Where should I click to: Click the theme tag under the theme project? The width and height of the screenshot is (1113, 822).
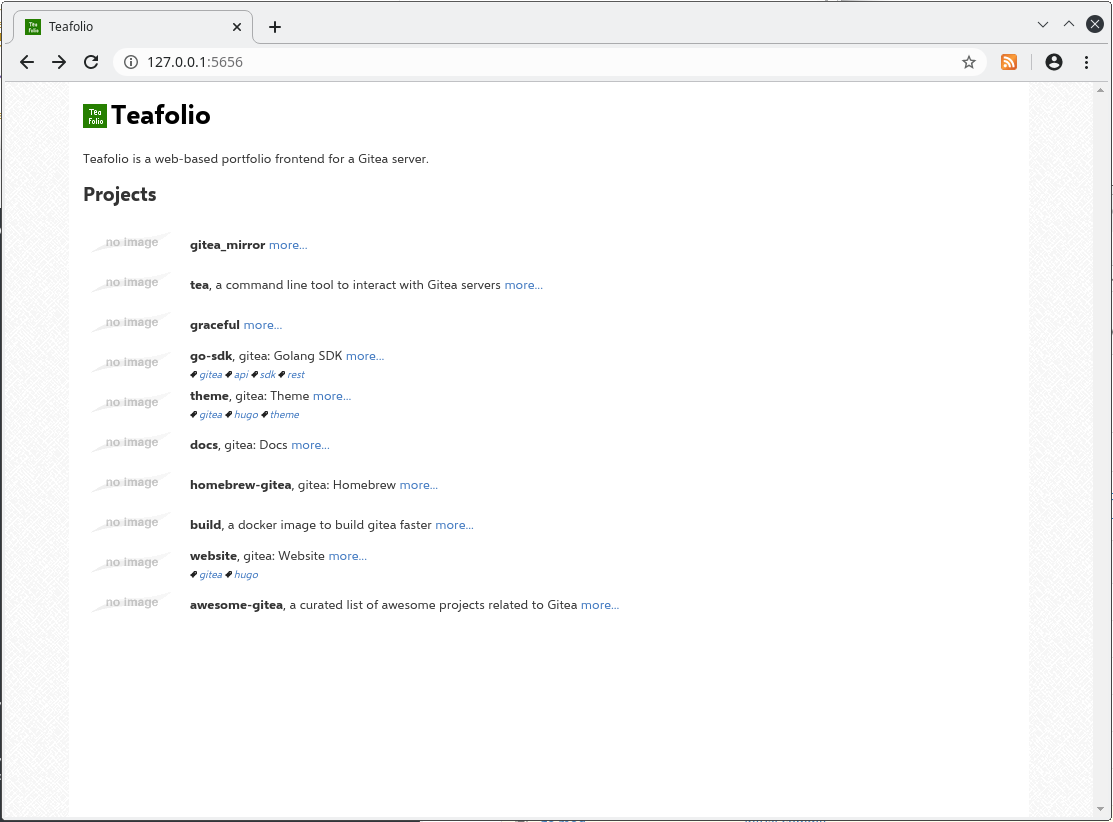tap(285, 415)
